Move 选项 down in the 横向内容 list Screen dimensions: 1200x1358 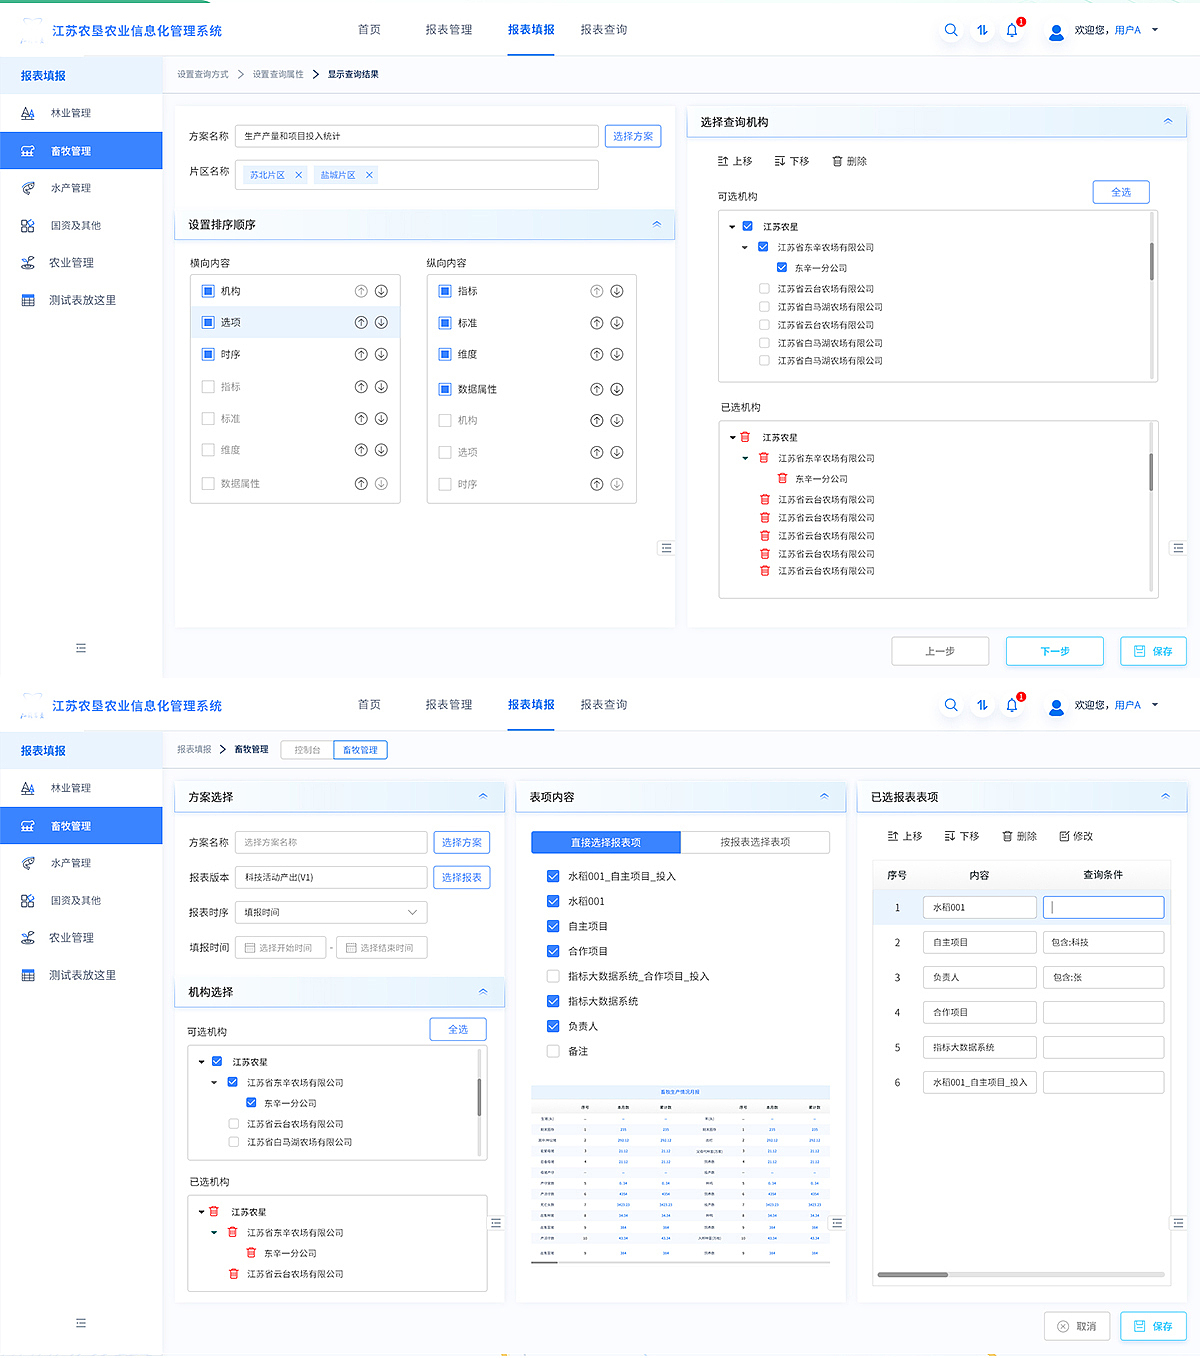pos(381,322)
